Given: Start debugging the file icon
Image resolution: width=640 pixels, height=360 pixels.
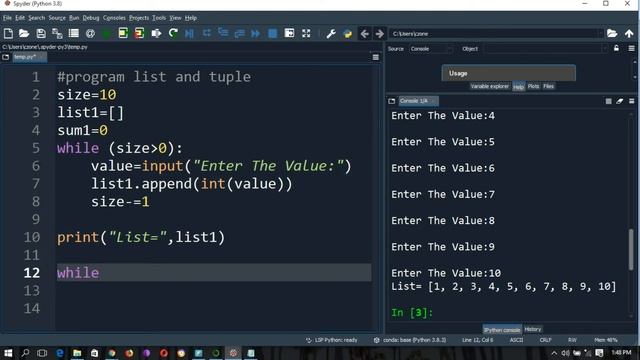Looking at the screenshot, I should 189,33.
